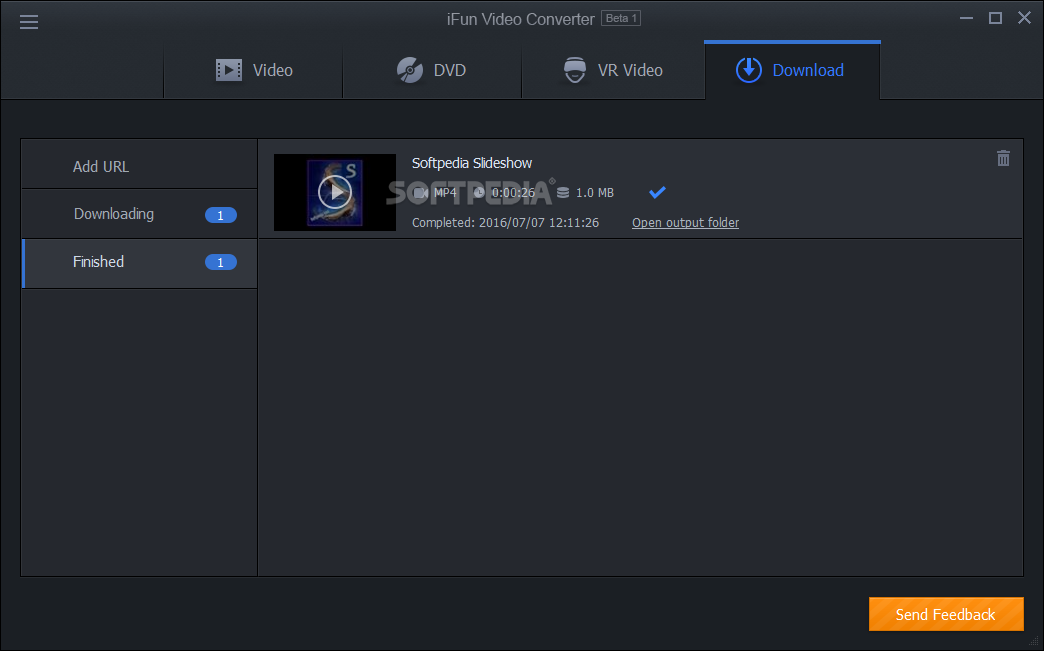This screenshot has width=1044, height=651.
Task: Click the Completed date and time text
Action: [505, 222]
